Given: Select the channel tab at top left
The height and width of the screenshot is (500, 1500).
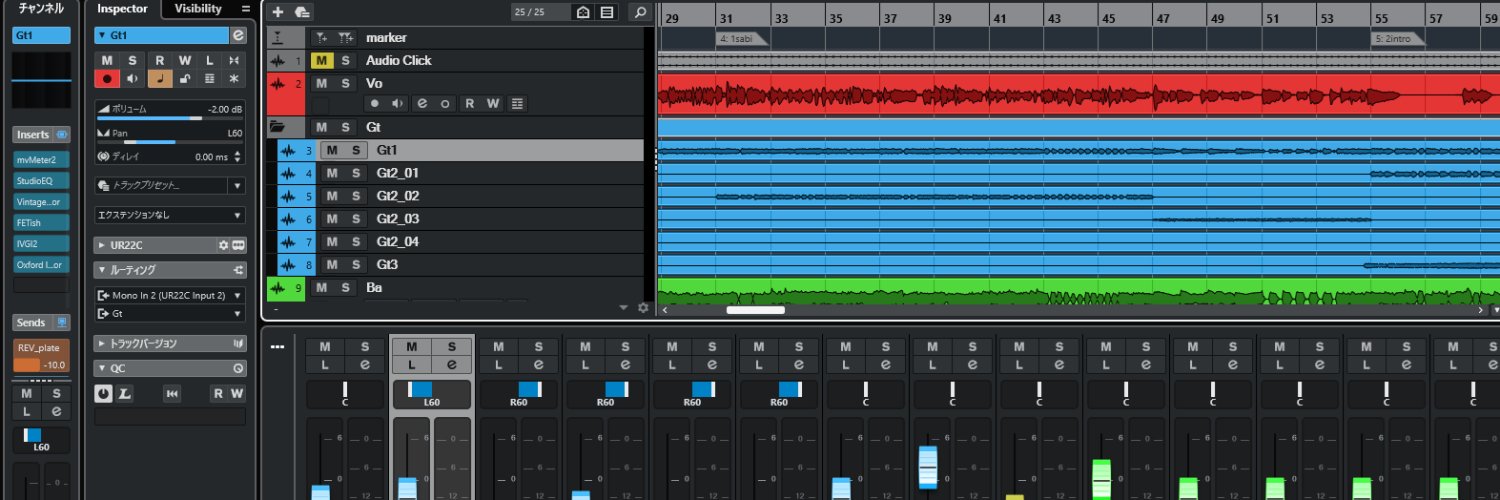Looking at the screenshot, I should (x=41, y=9).
